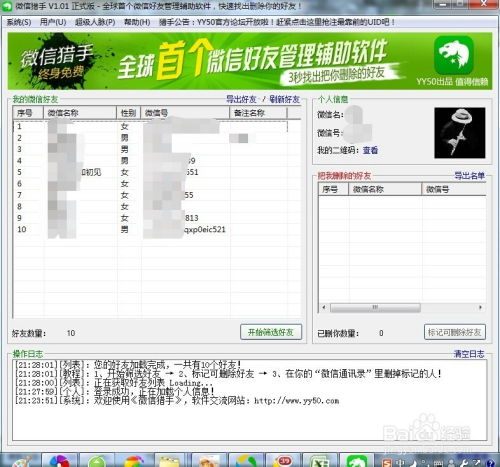Click the 序号 header in the 把我删除的好友 list

(x=333, y=189)
